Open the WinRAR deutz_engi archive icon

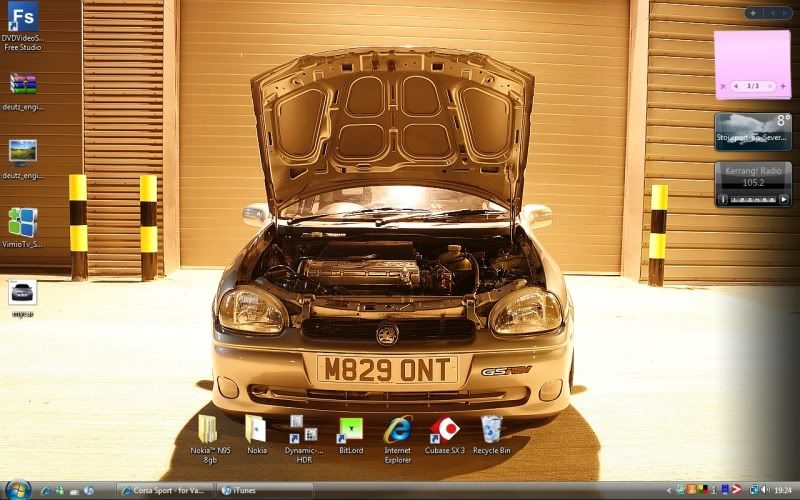pos(22,85)
